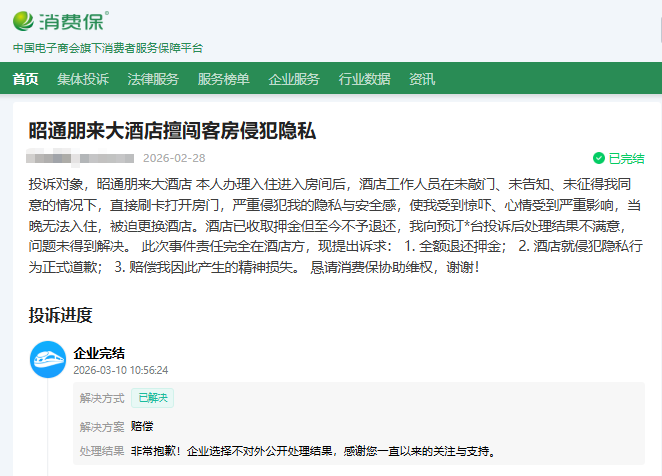Click the text 非常抱歉！企业选择不对外公开处理结果
Image resolution: width=662 pixels, height=476 pixels.
click(232, 451)
